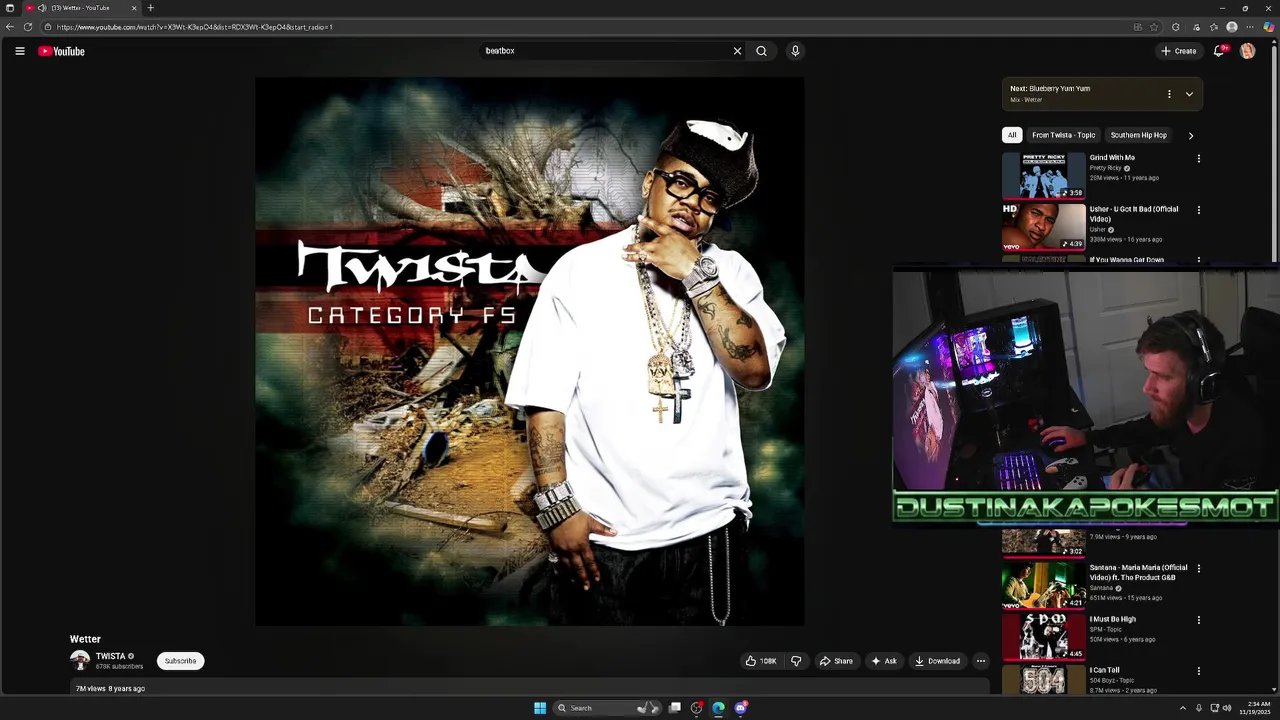Open Windows Start menu

(x=540, y=708)
